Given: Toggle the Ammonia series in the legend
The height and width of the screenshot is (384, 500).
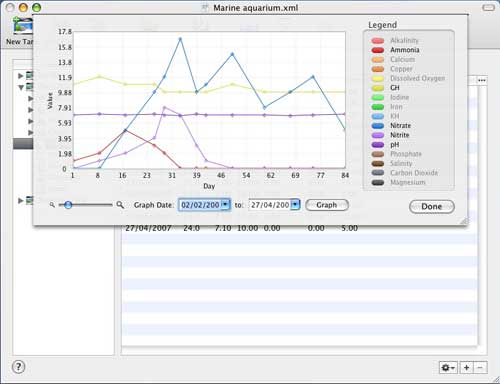Looking at the screenshot, I should (395, 50).
